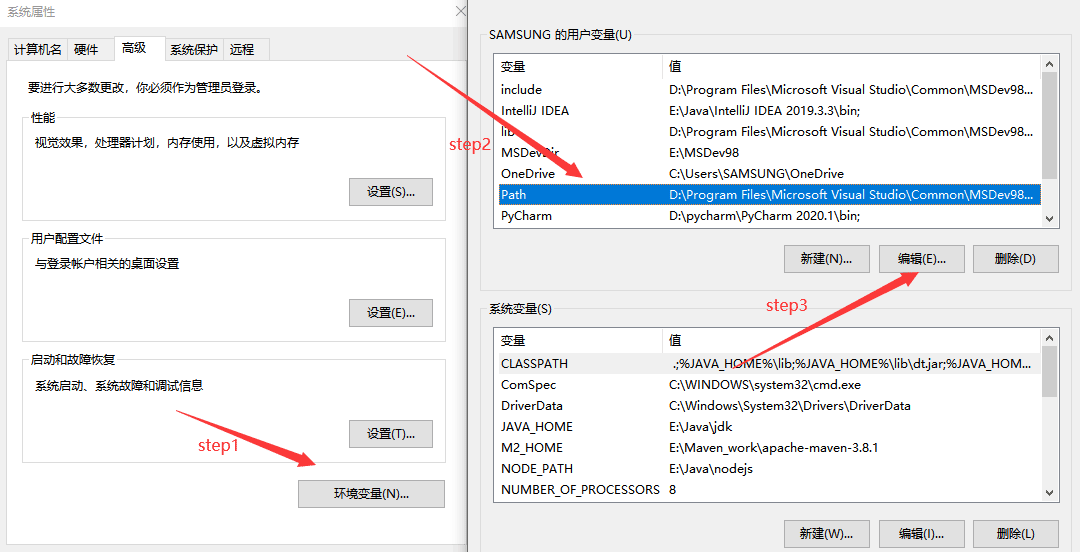The image size is (1080, 552).
Task: Click 值 column header in user variables
Action: [851, 67]
